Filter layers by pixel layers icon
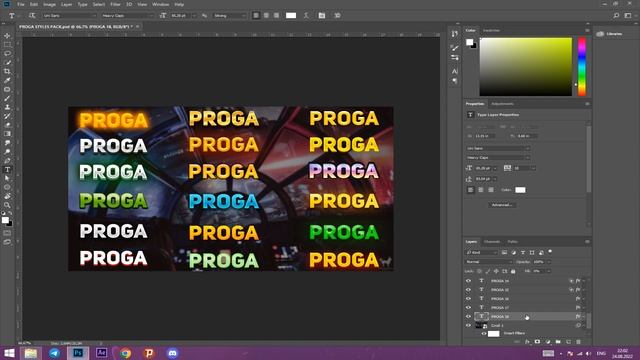Screen dimensions: 640x360 pyautogui.click(x=504, y=253)
